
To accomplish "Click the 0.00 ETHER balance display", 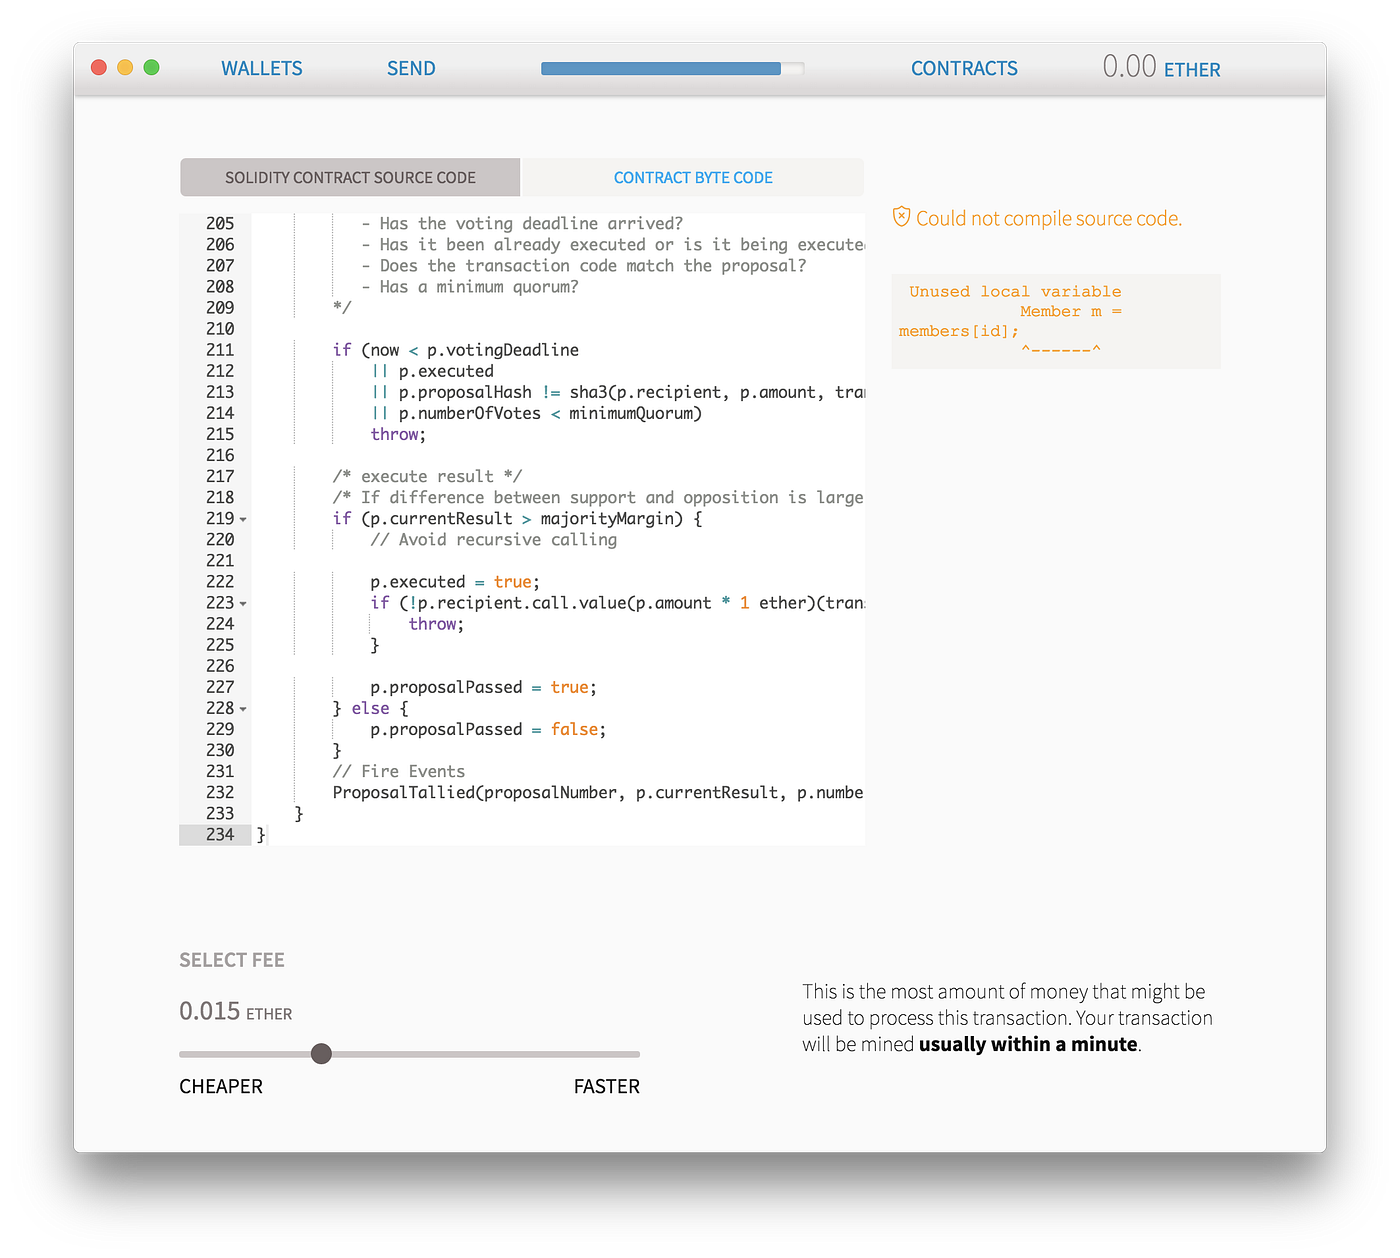I will [1161, 67].
